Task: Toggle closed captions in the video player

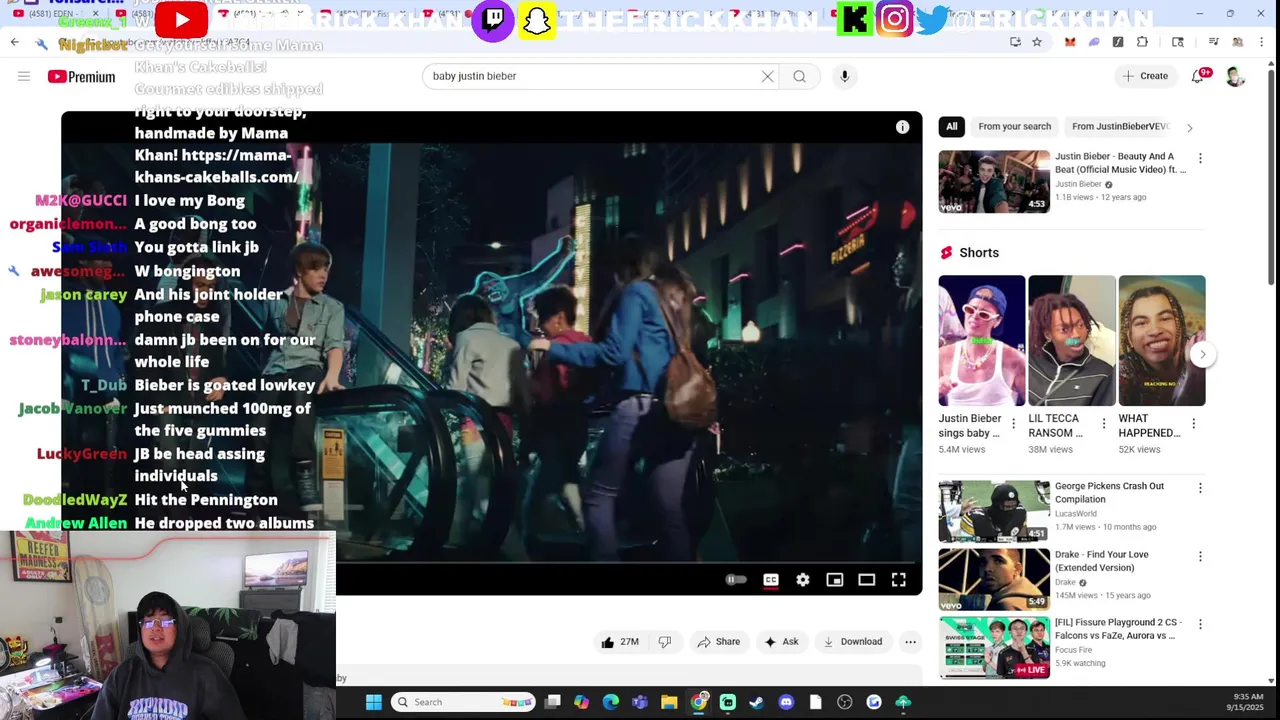Action: pyautogui.click(x=771, y=580)
